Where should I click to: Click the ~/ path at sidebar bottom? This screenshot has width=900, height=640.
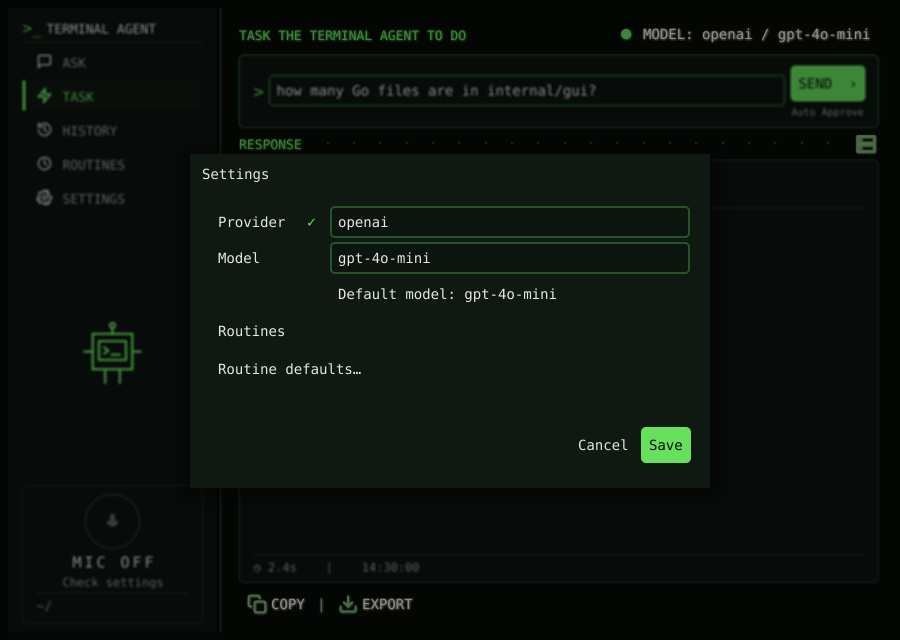tap(43, 606)
